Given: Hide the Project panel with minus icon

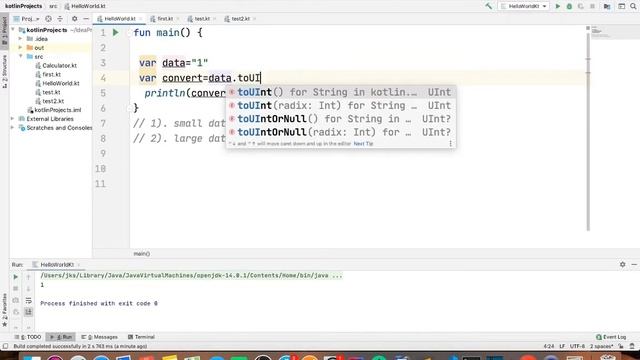Looking at the screenshot, I should click(x=86, y=19).
